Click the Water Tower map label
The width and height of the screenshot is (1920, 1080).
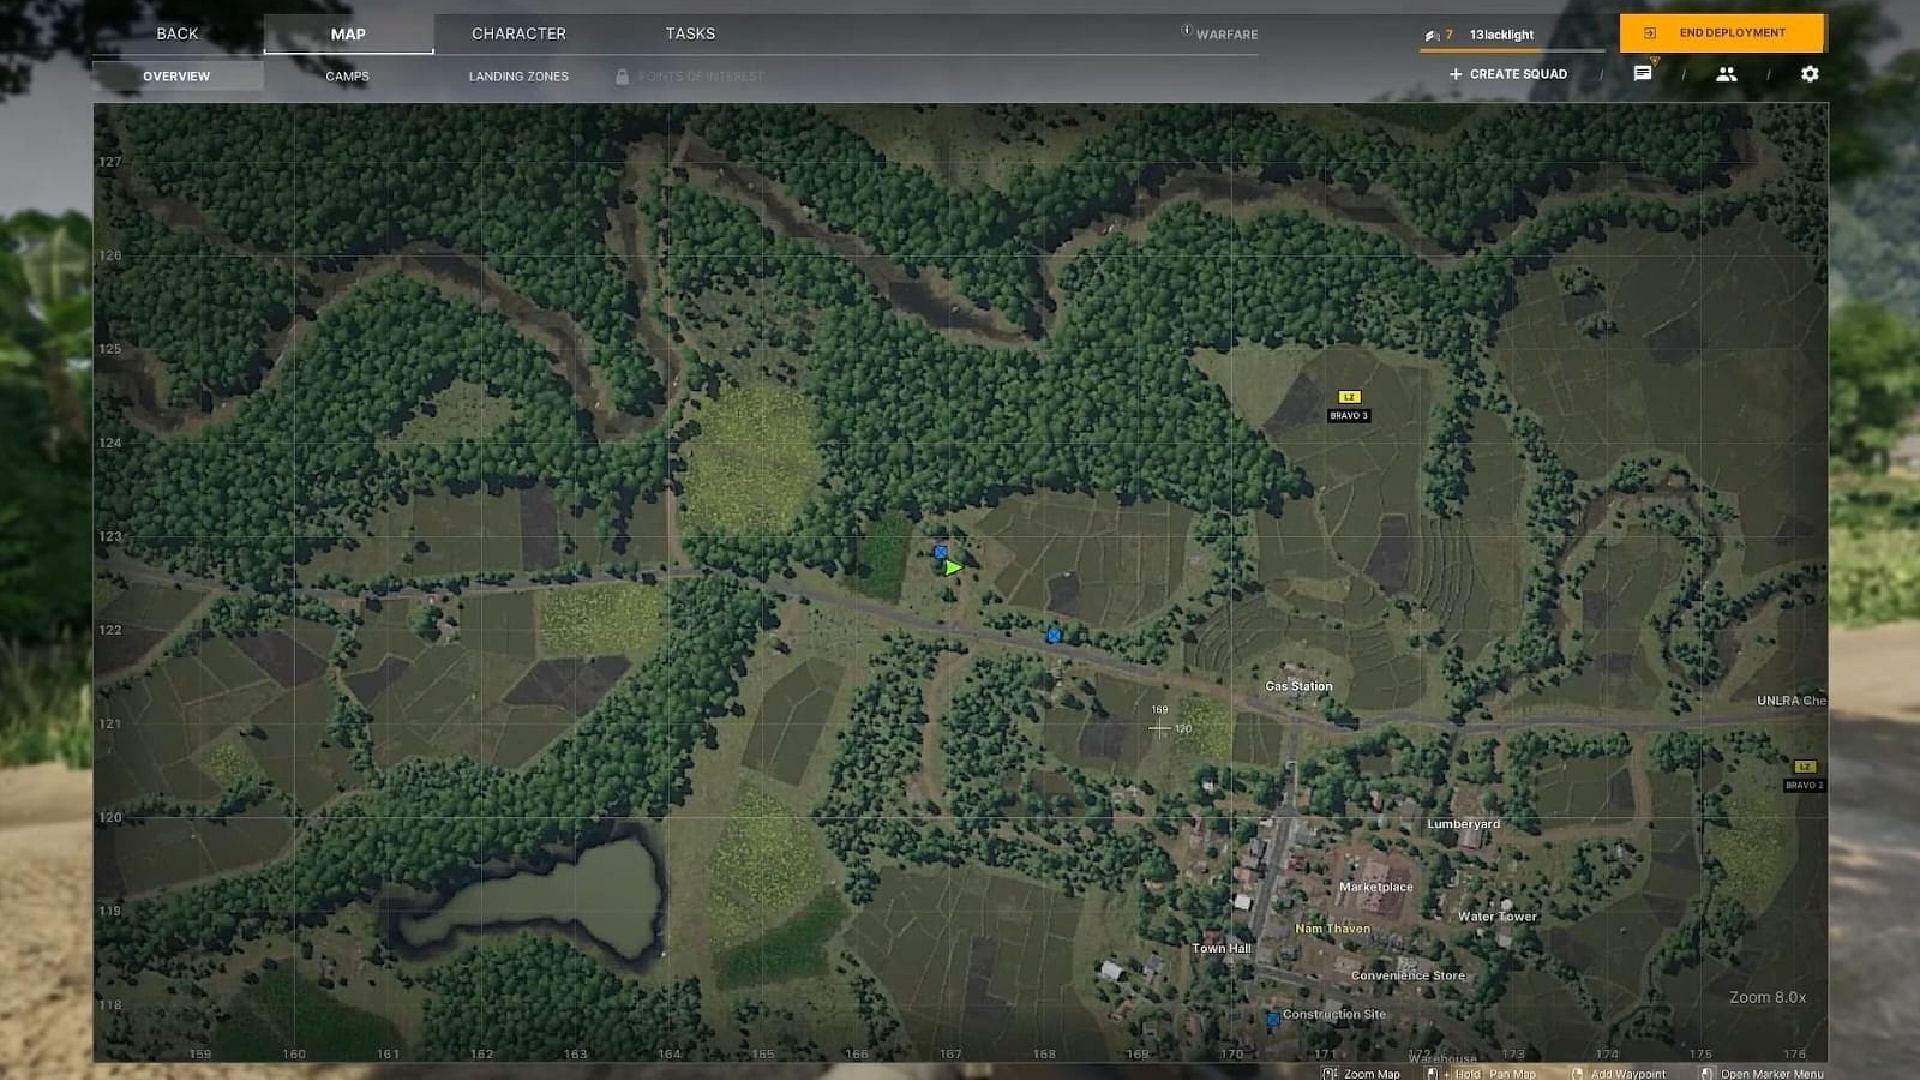[x=1497, y=916]
